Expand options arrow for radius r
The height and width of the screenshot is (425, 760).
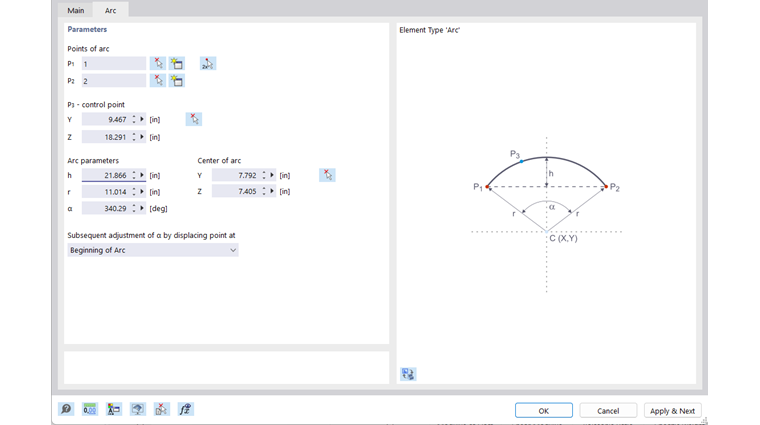tap(142, 192)
